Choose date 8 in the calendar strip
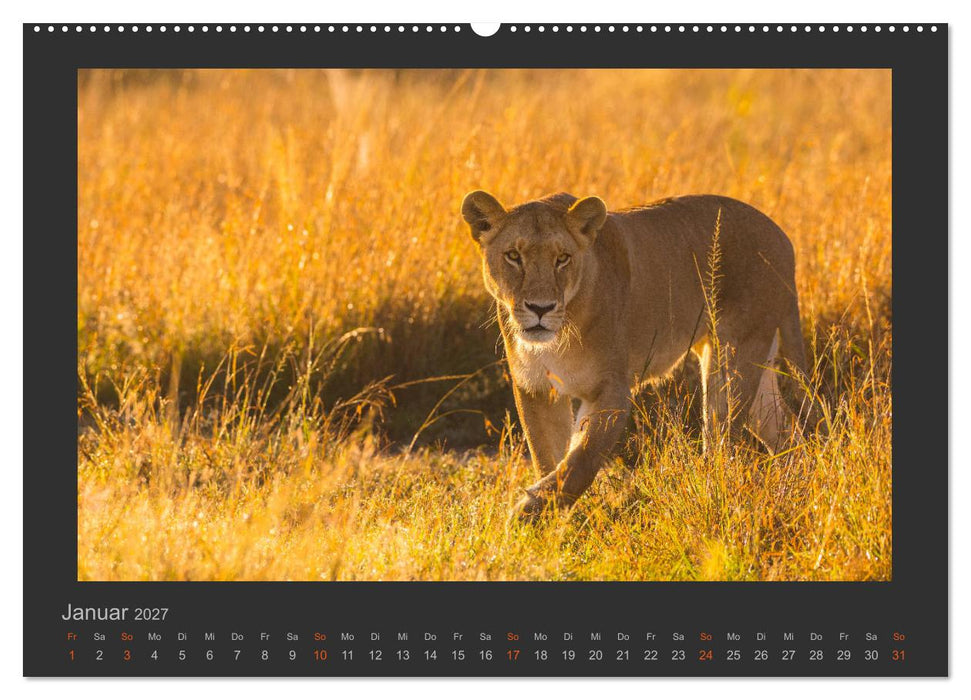971x700 pixels. coord(264,655)
